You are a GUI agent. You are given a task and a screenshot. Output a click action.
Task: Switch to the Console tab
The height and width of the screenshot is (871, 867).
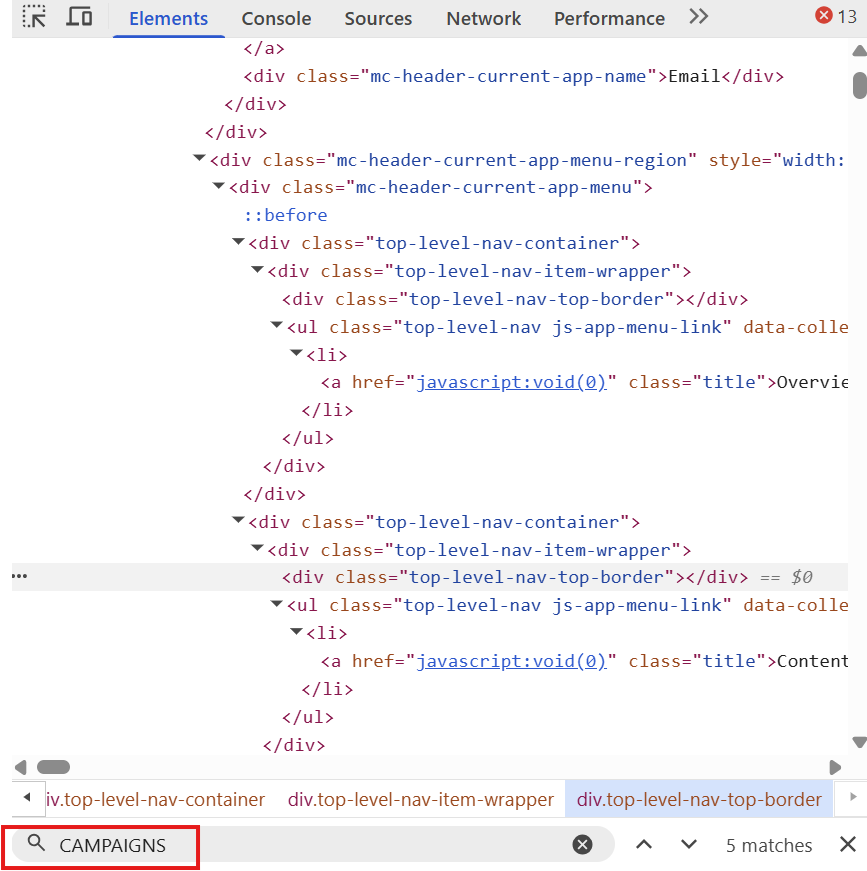click(x=276, y=18)
